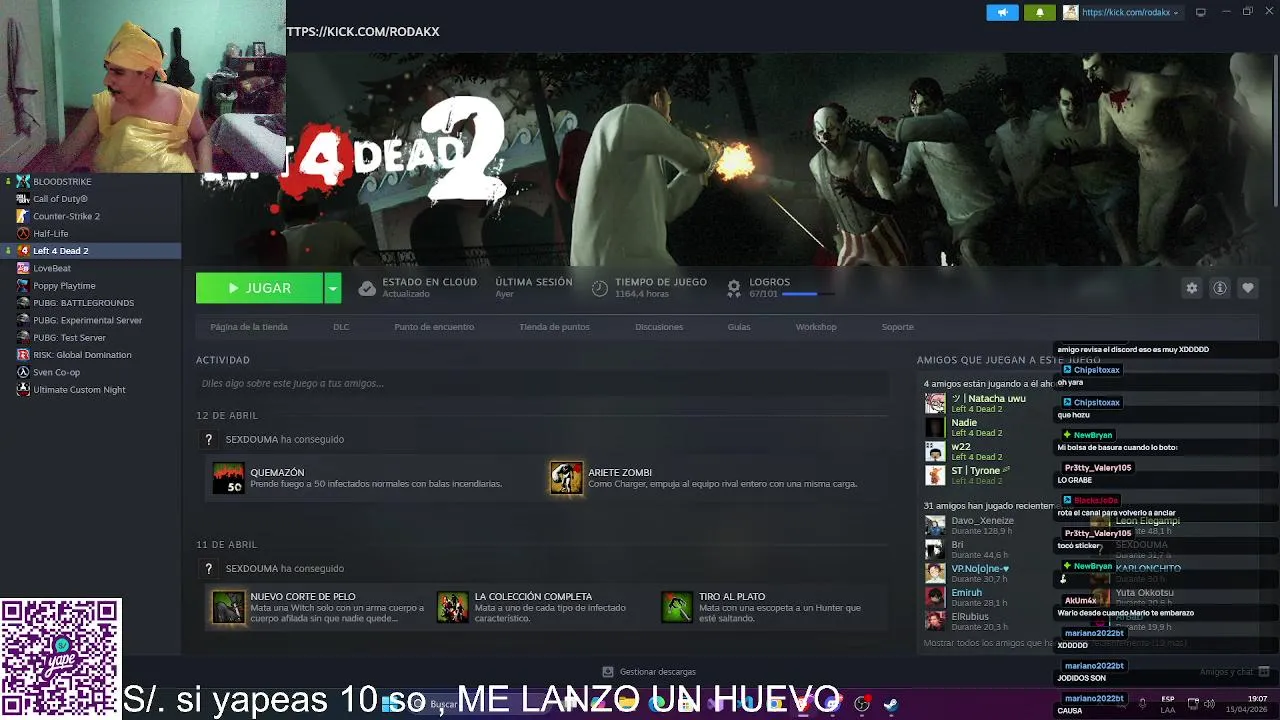The width and height of the screenshot is (1280, 720).
Task: Open the Soporte tab
Action: 897,327
